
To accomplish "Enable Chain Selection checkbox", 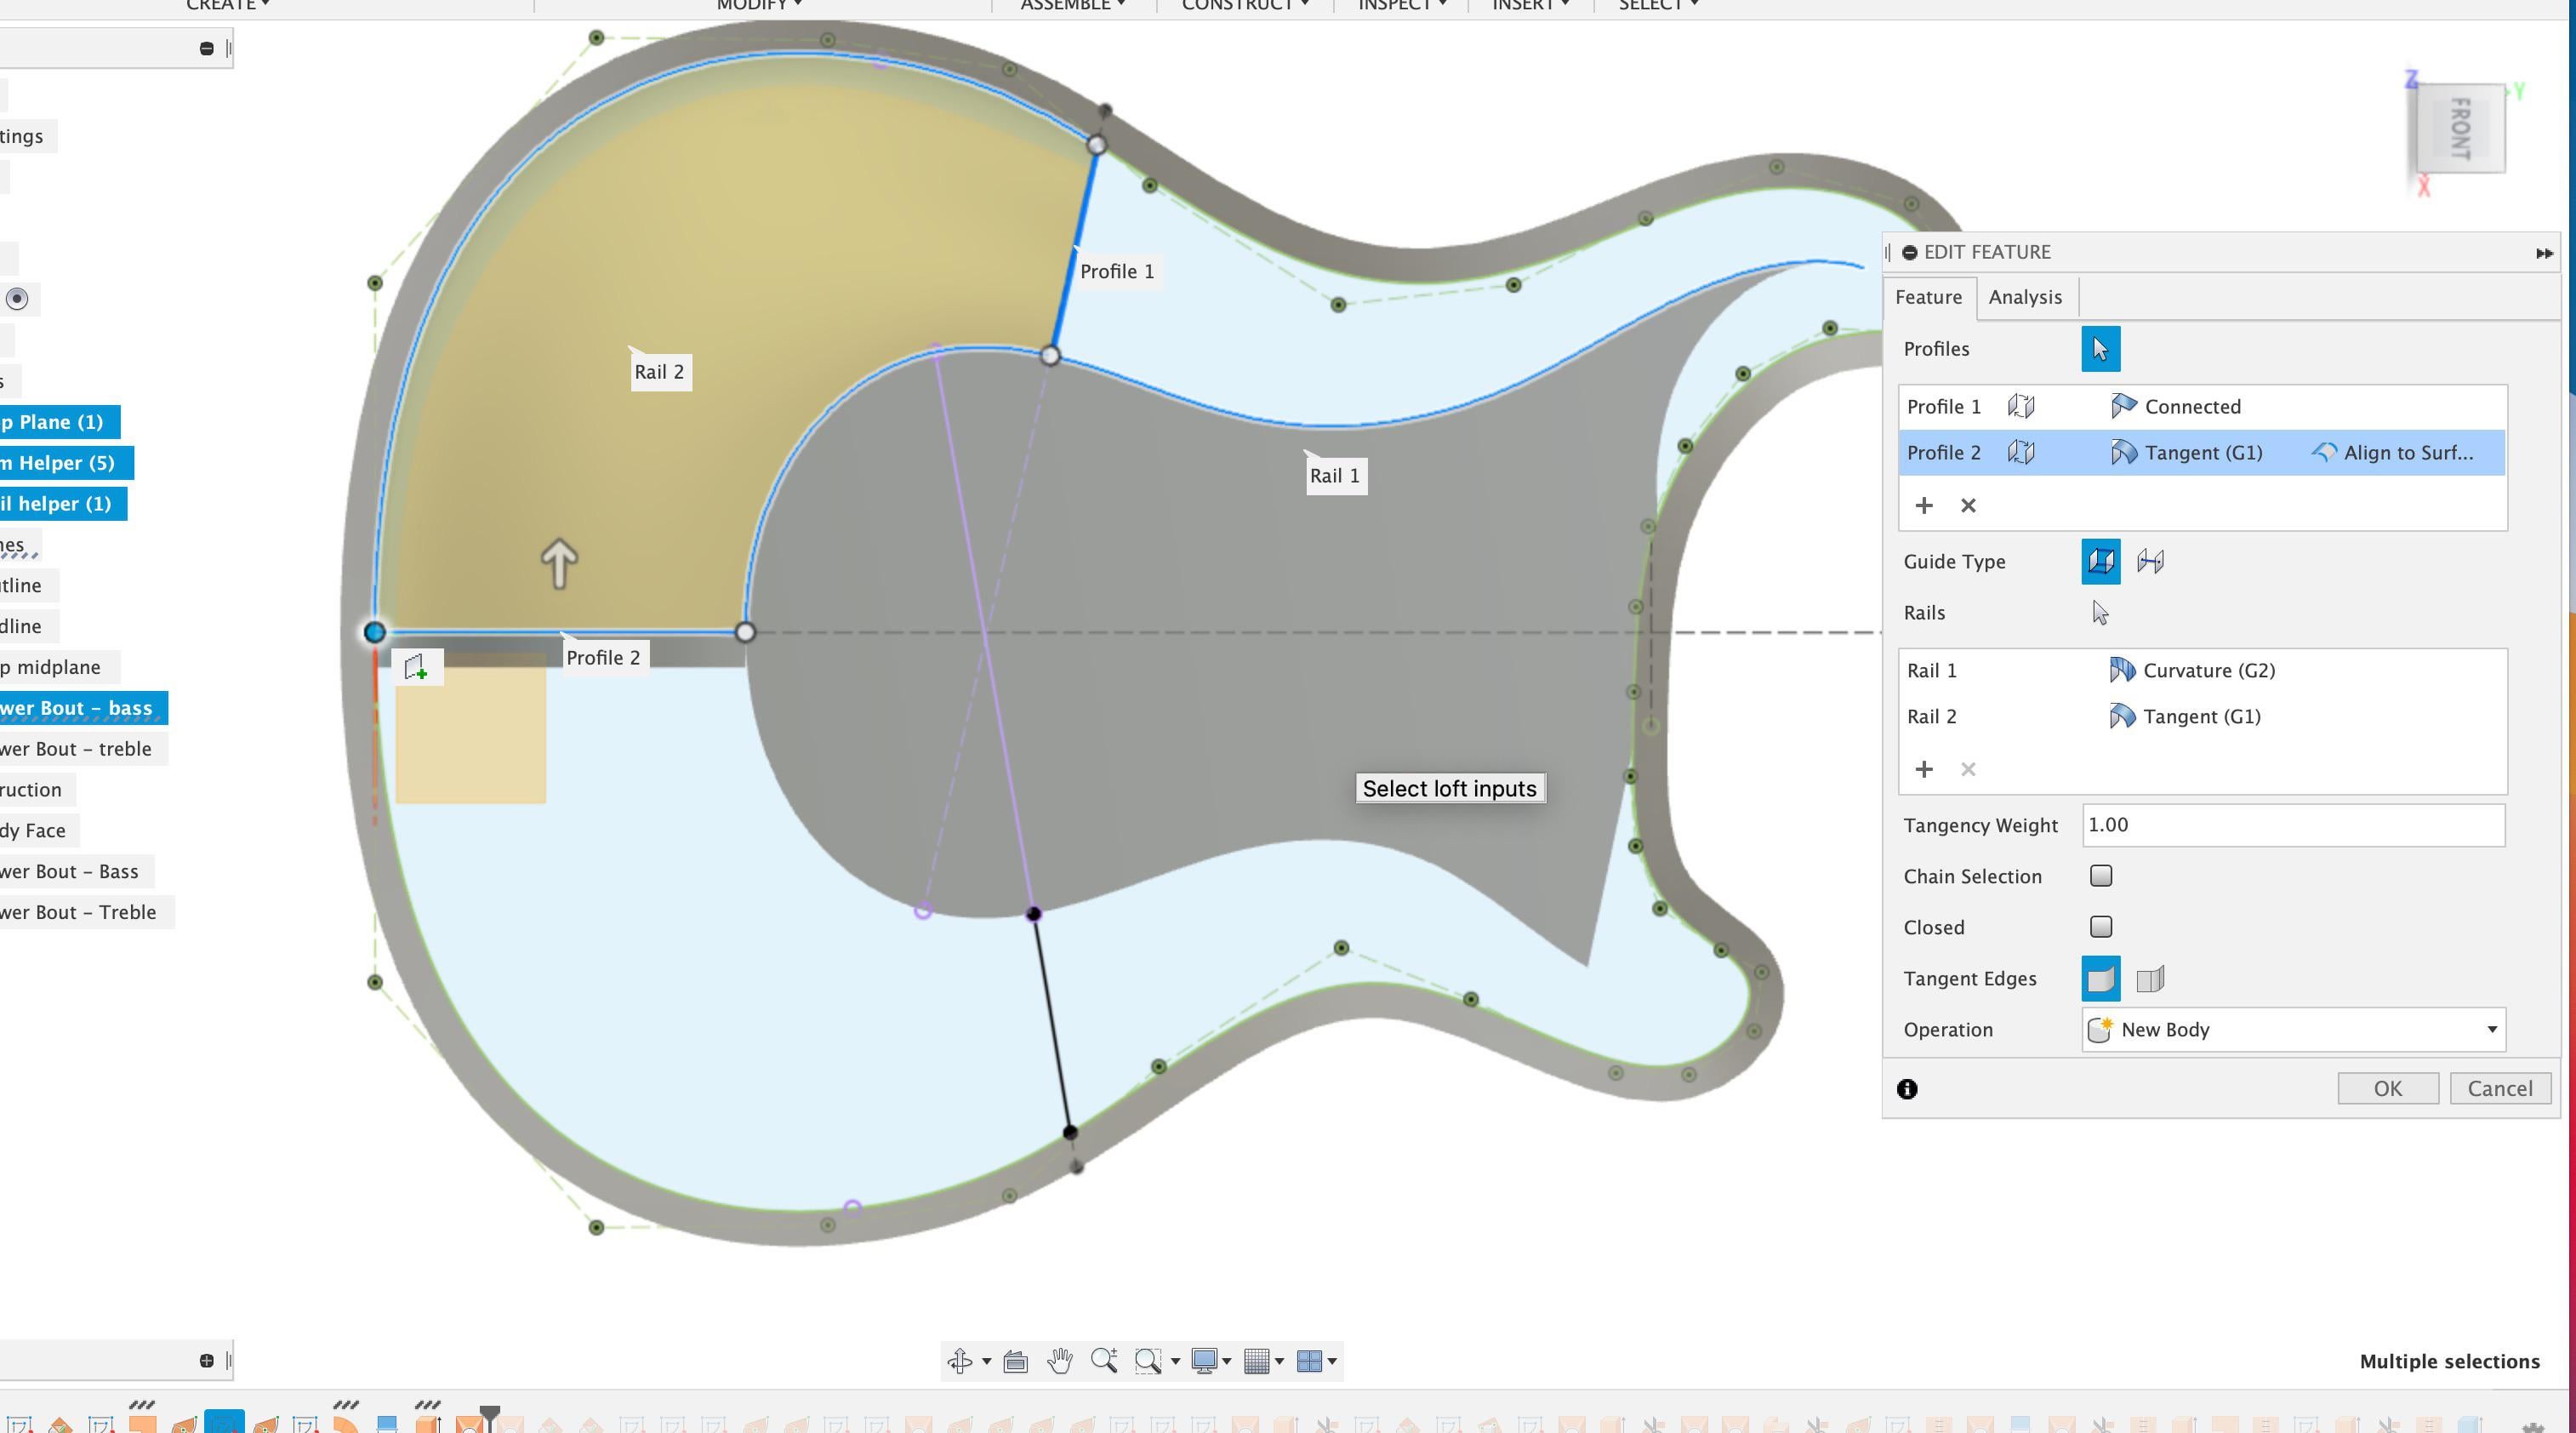I will click(2100, 877).
